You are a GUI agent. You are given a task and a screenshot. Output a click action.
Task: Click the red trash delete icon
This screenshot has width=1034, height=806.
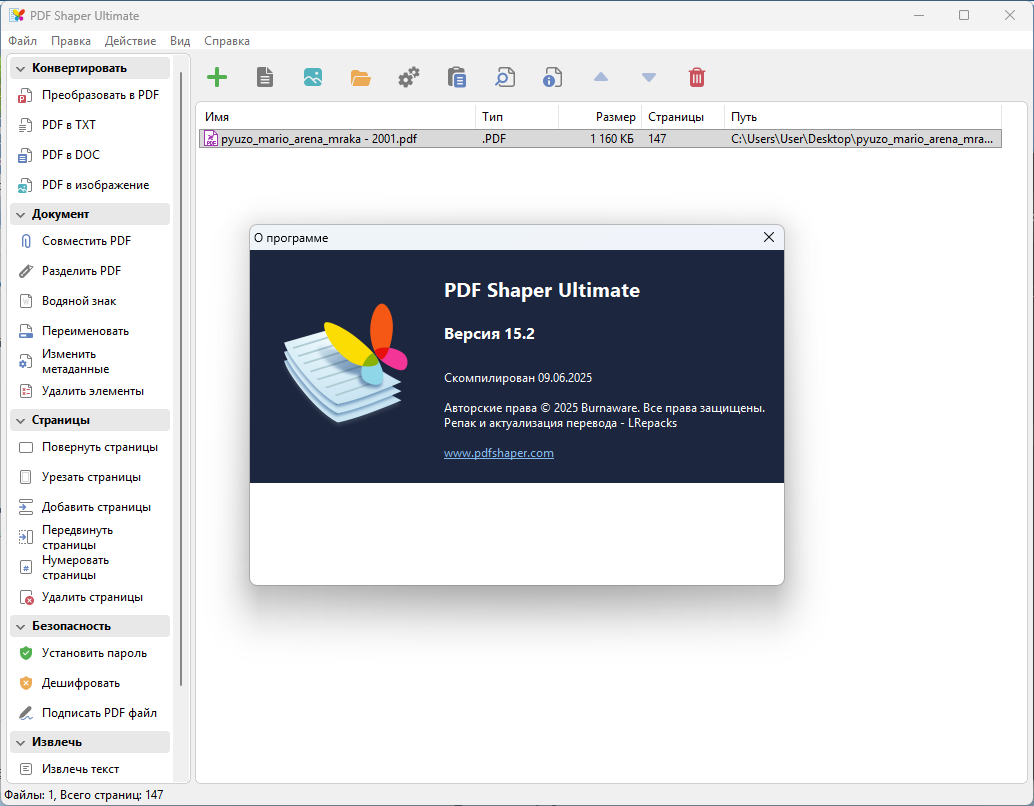pos(697,77)
